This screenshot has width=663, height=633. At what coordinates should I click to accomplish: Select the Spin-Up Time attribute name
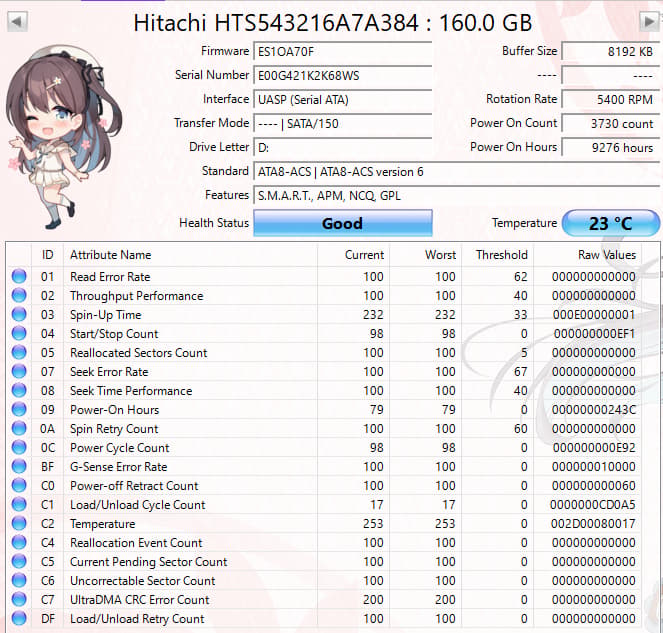[x=106, y=315]
